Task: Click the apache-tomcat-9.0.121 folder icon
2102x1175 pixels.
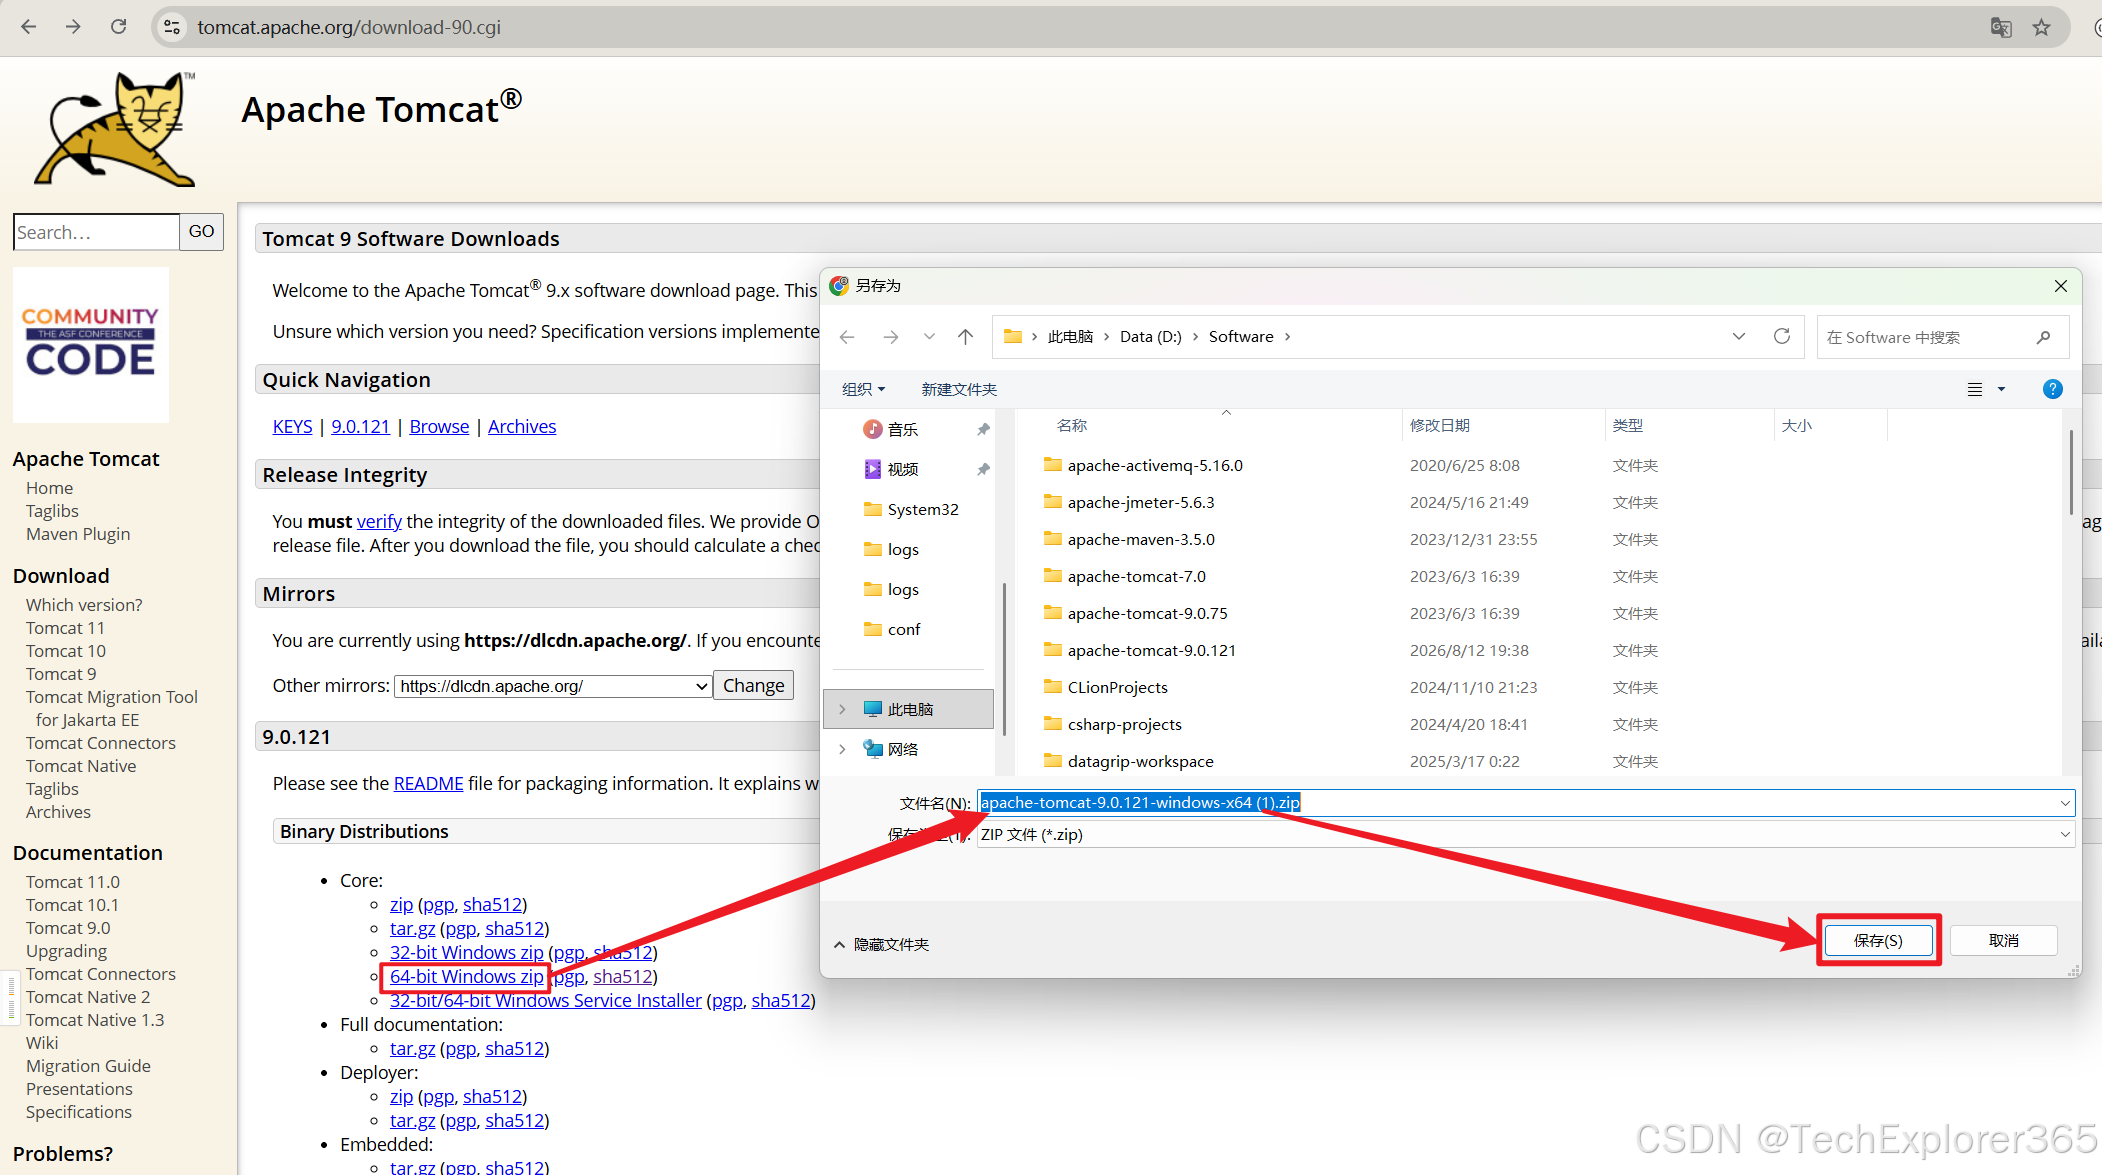Action: coord(1052,650)
